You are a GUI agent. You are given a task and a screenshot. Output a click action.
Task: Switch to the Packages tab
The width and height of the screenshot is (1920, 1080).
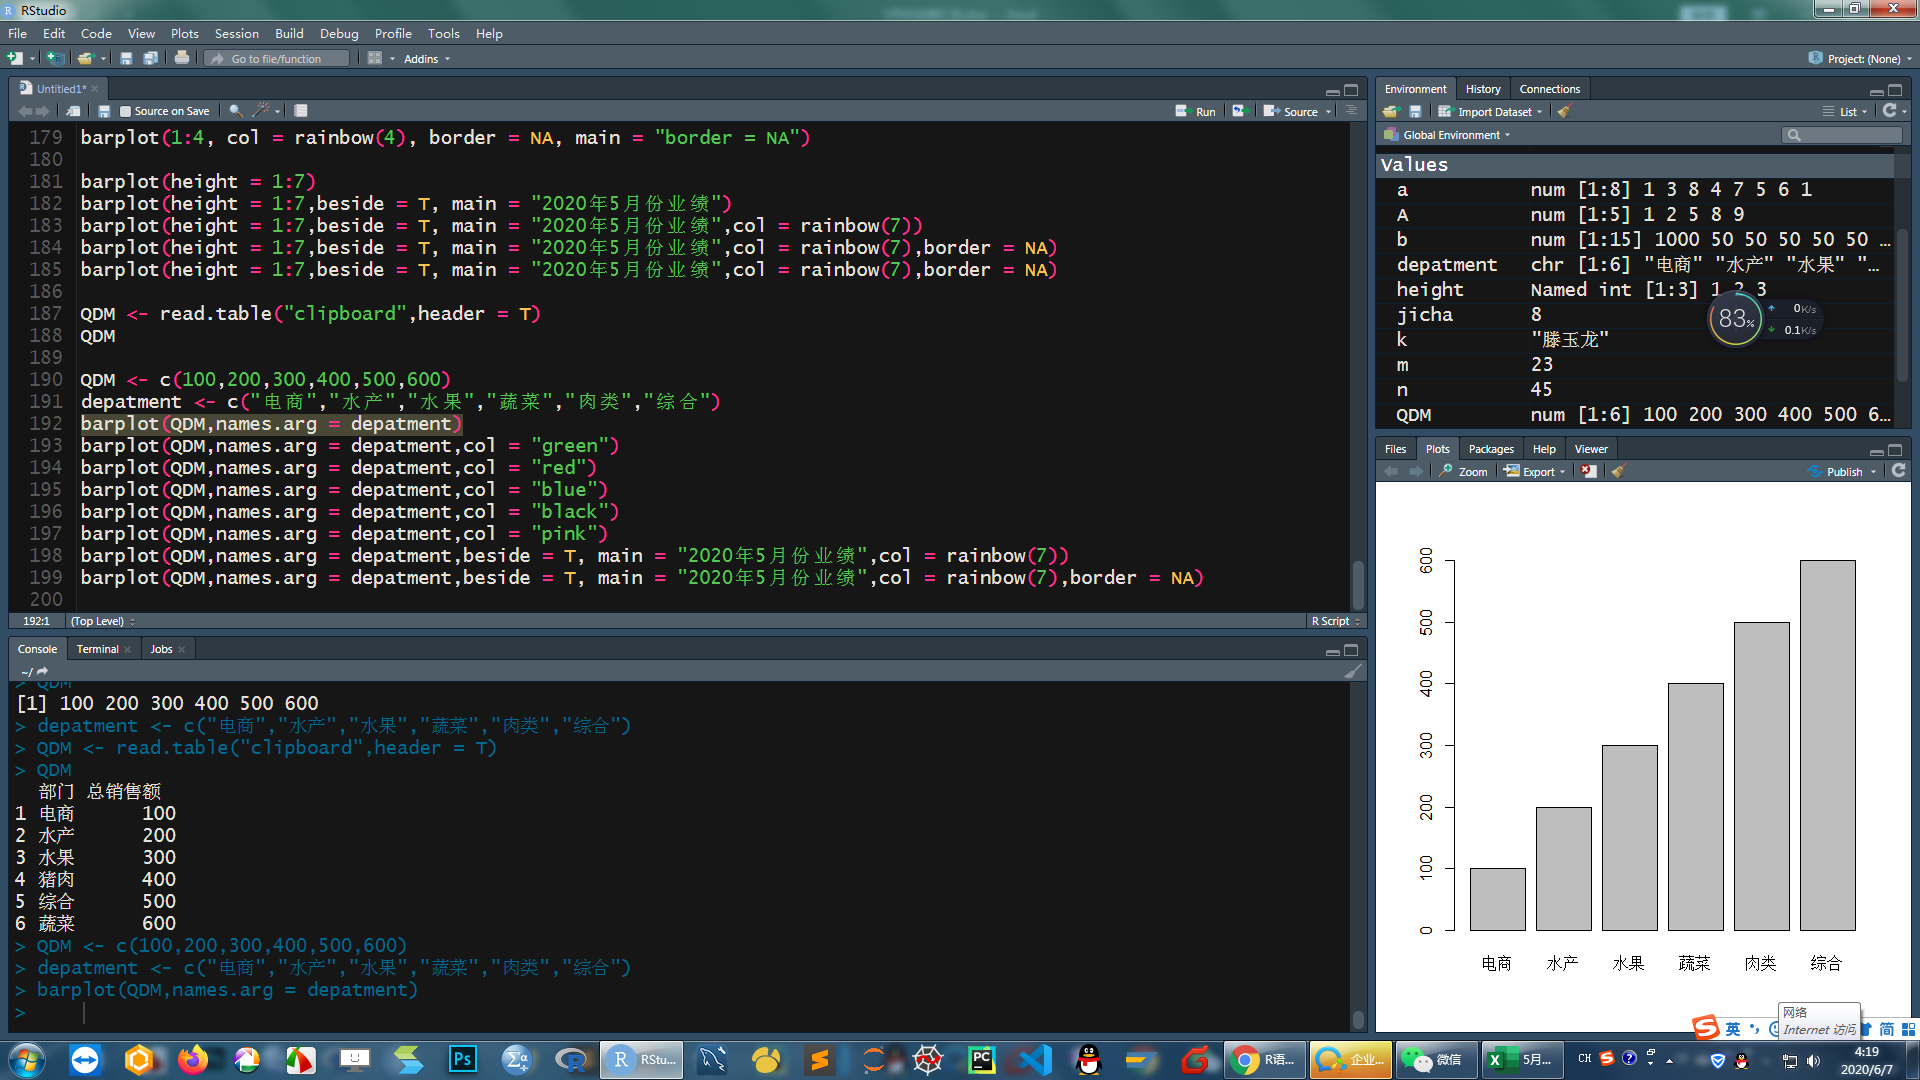1491,449
